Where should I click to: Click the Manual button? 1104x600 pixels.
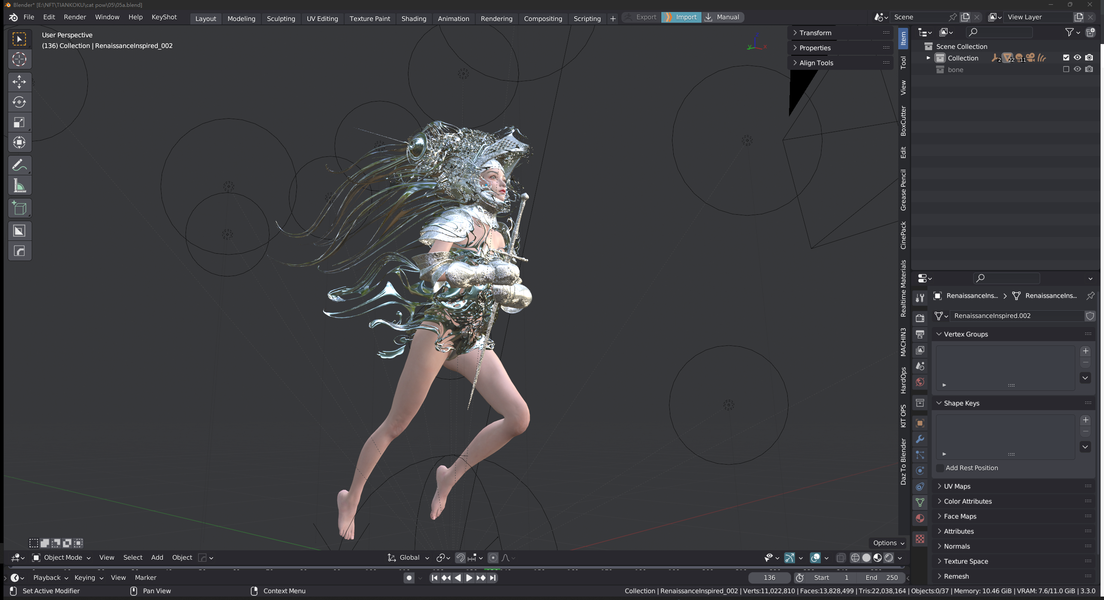point(722,17)
